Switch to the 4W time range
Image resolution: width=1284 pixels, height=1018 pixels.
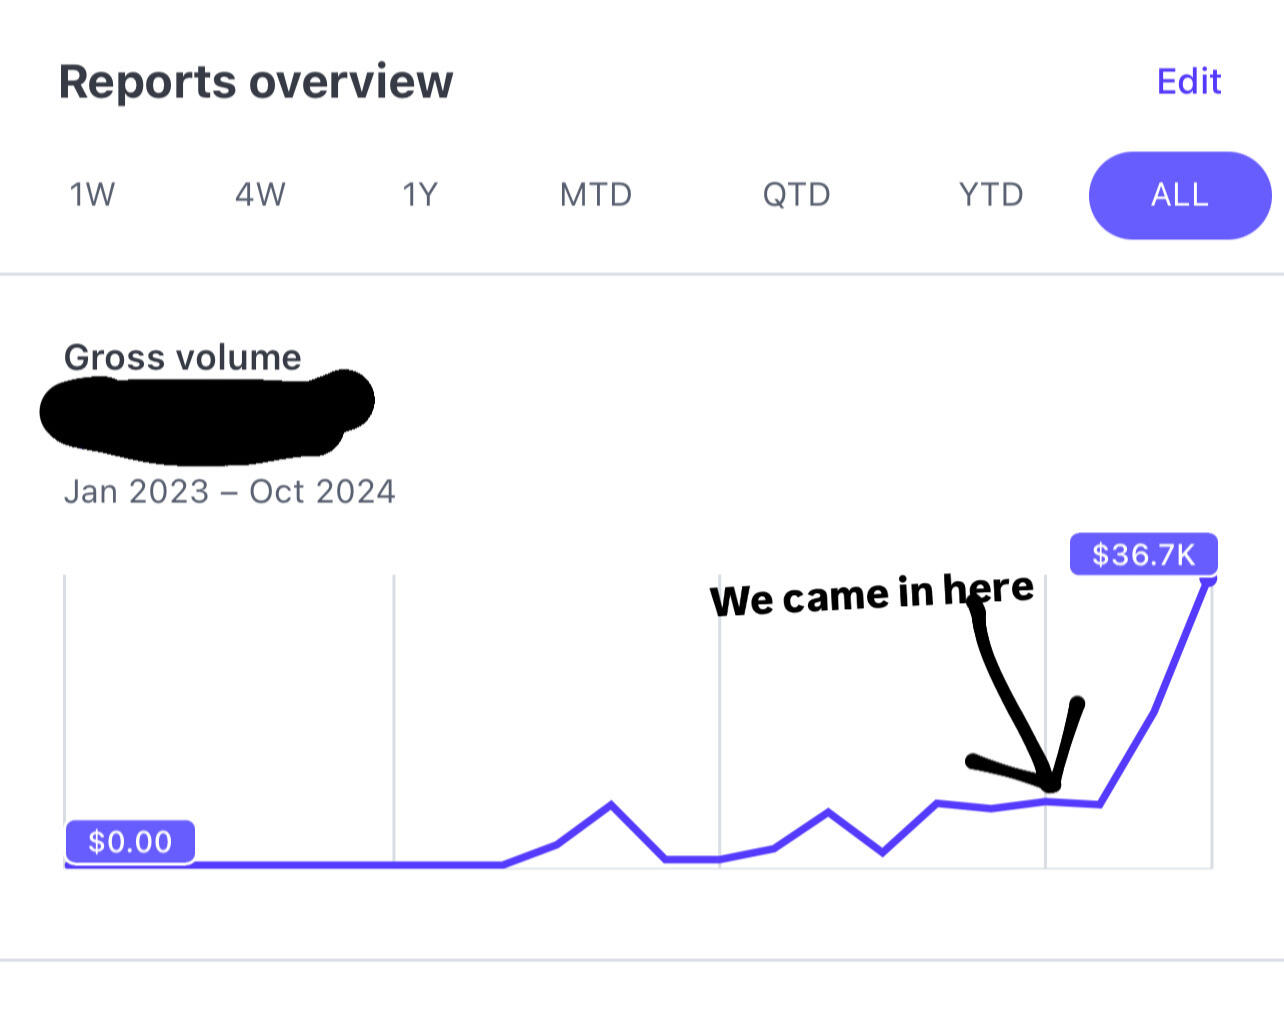260,194
